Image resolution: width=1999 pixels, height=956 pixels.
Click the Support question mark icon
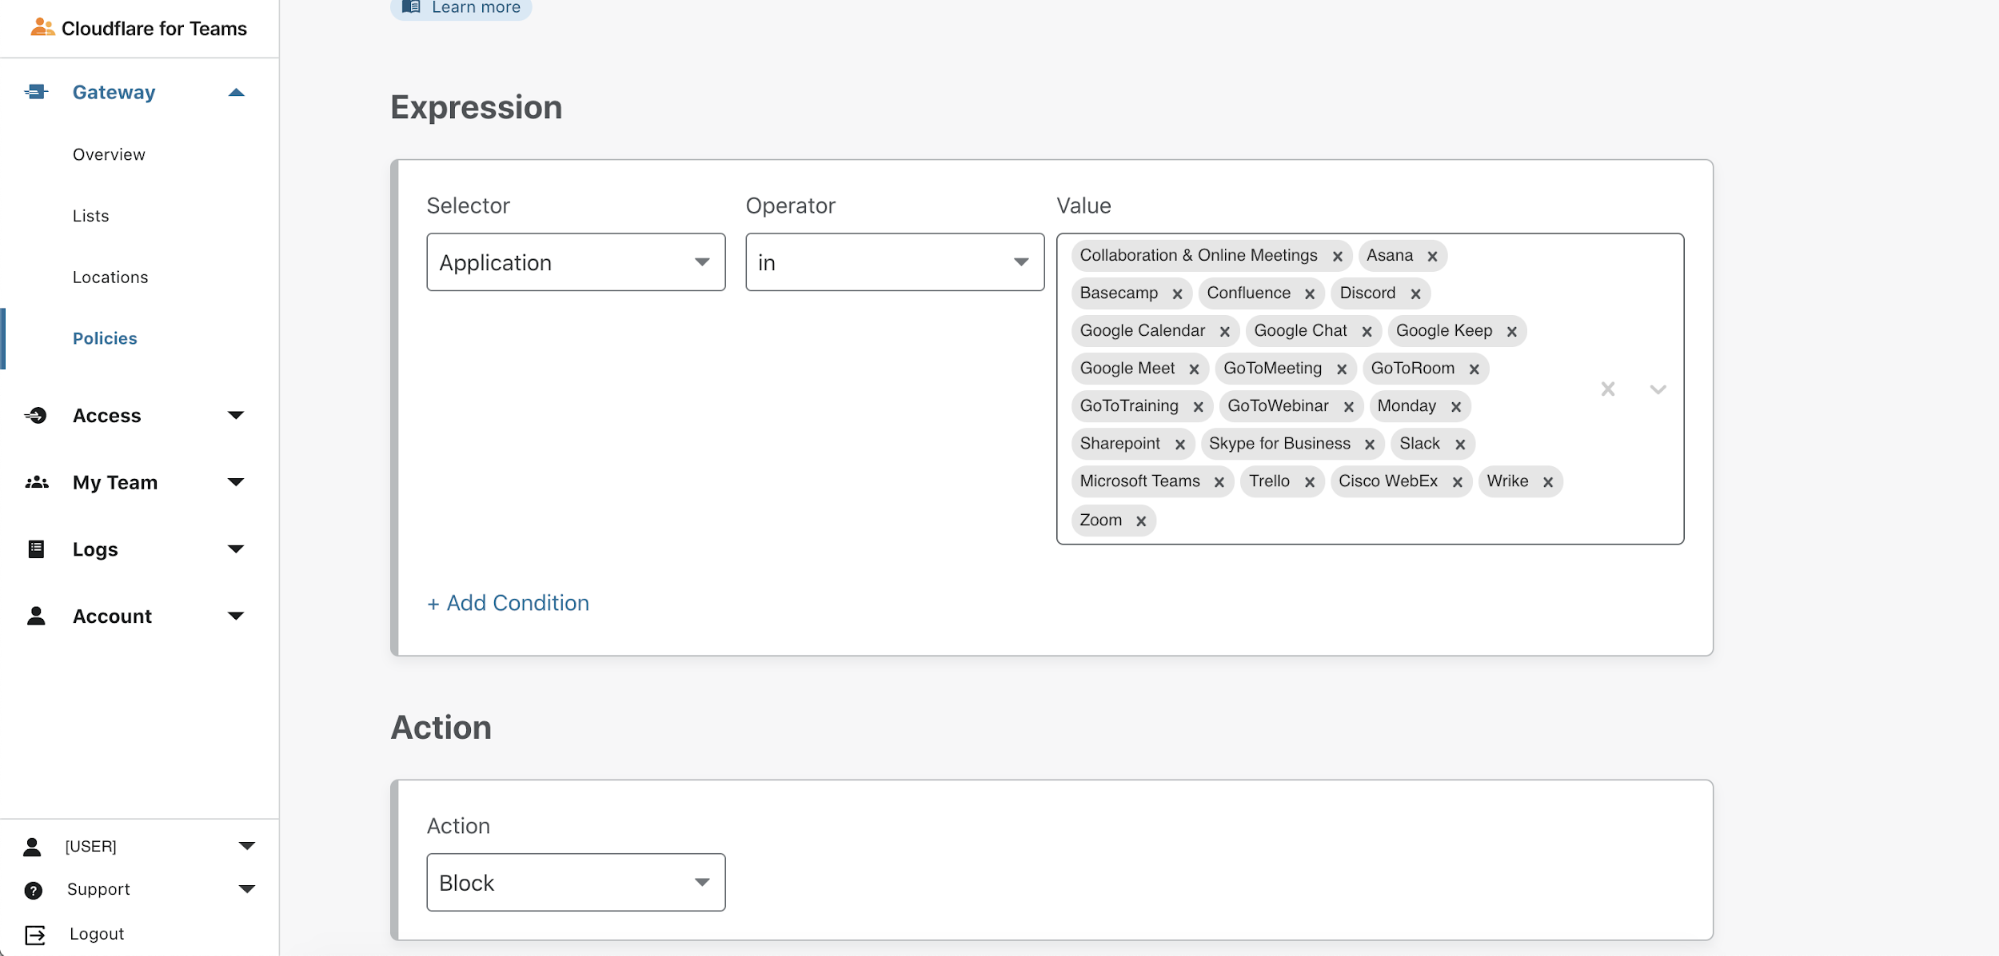tap(33, 890)
